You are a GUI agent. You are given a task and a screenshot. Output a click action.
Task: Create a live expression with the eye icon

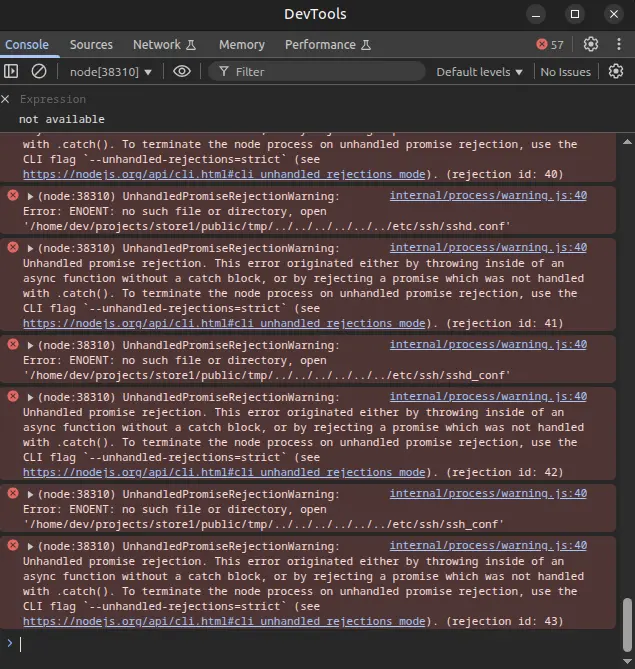click(x=181, y=71)
